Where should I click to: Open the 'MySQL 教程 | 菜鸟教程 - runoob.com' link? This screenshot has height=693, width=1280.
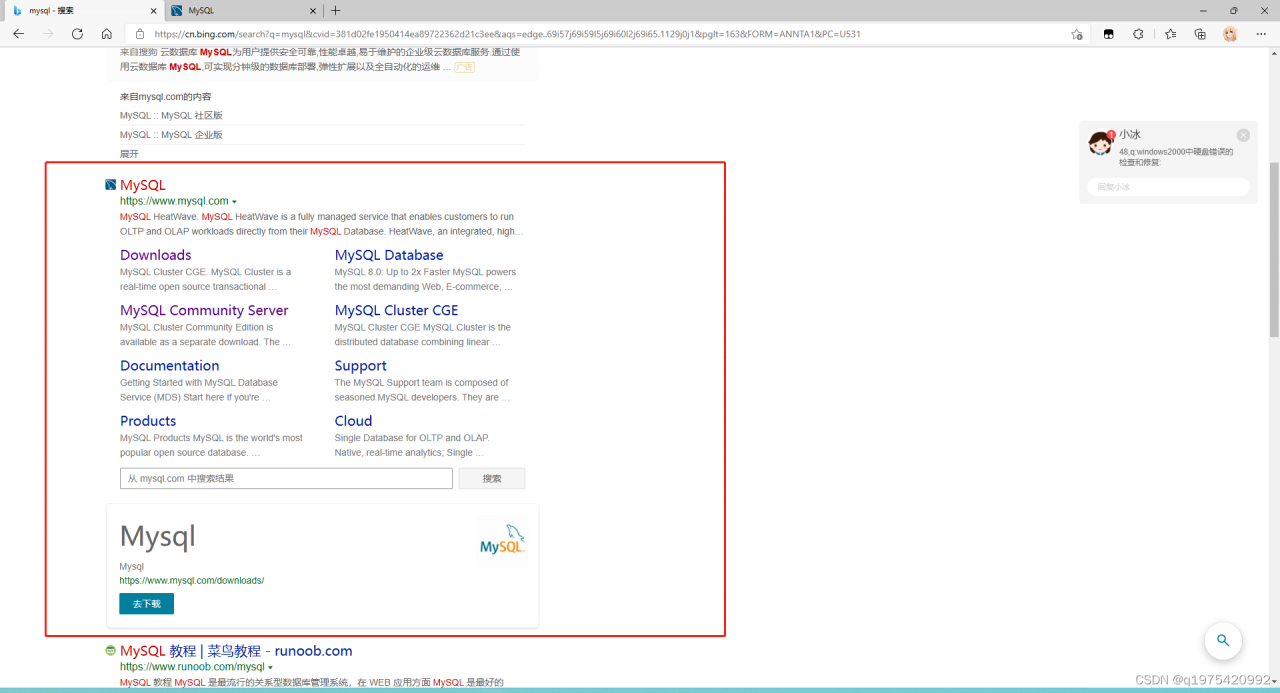point(236,651)
